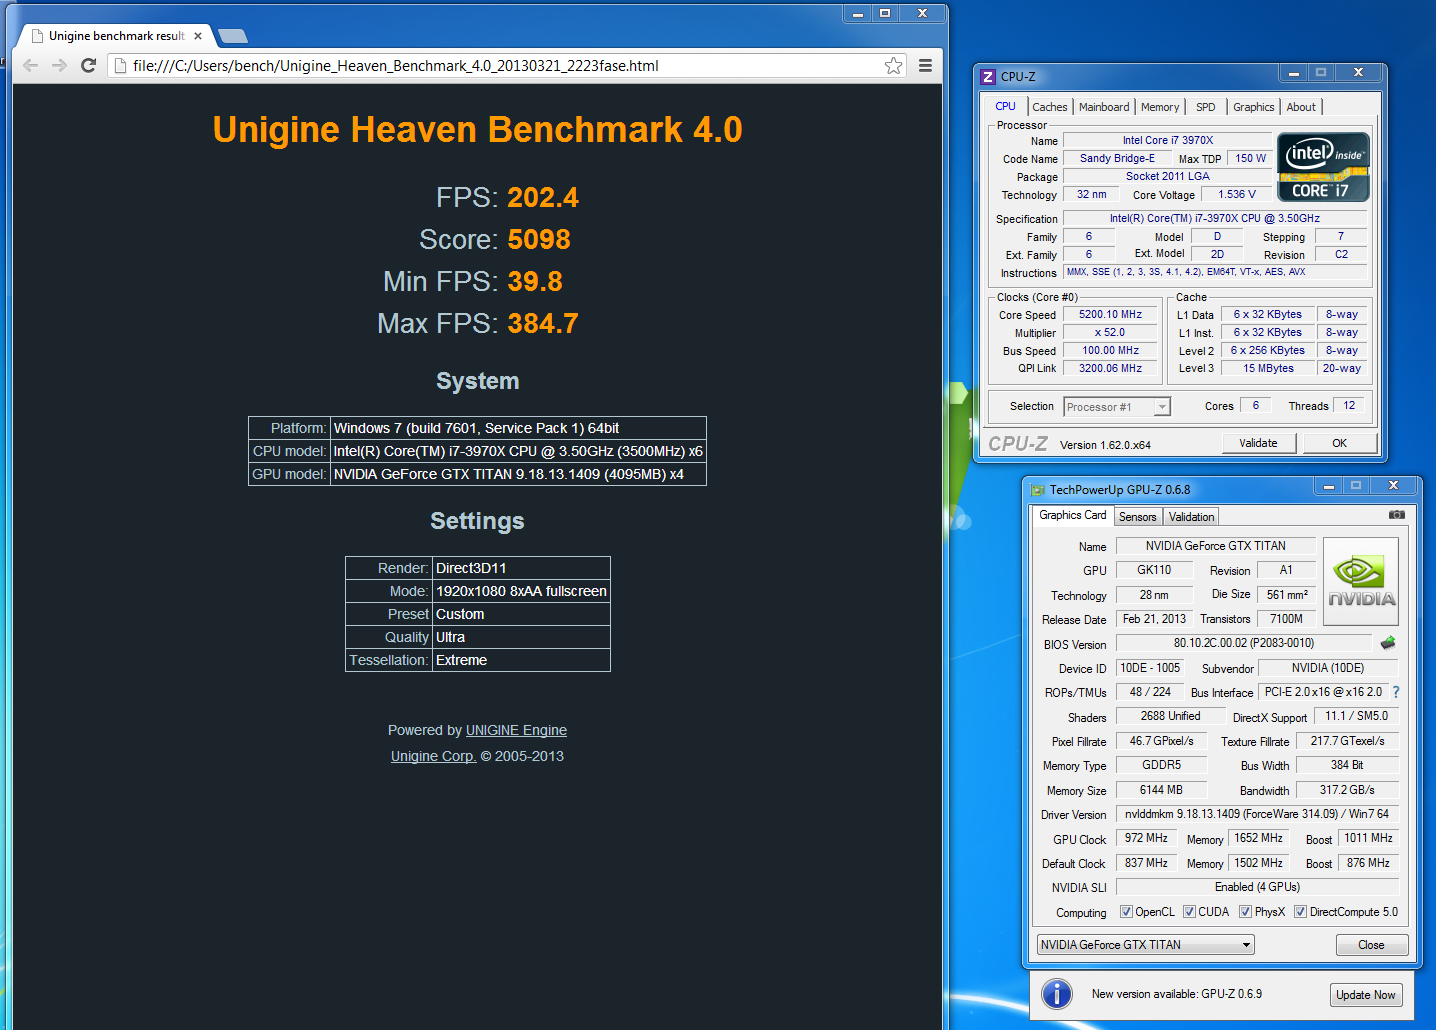
Task: Take a GPU-Z screenshot with camera icon
Action: click(x=1397, y=515)
